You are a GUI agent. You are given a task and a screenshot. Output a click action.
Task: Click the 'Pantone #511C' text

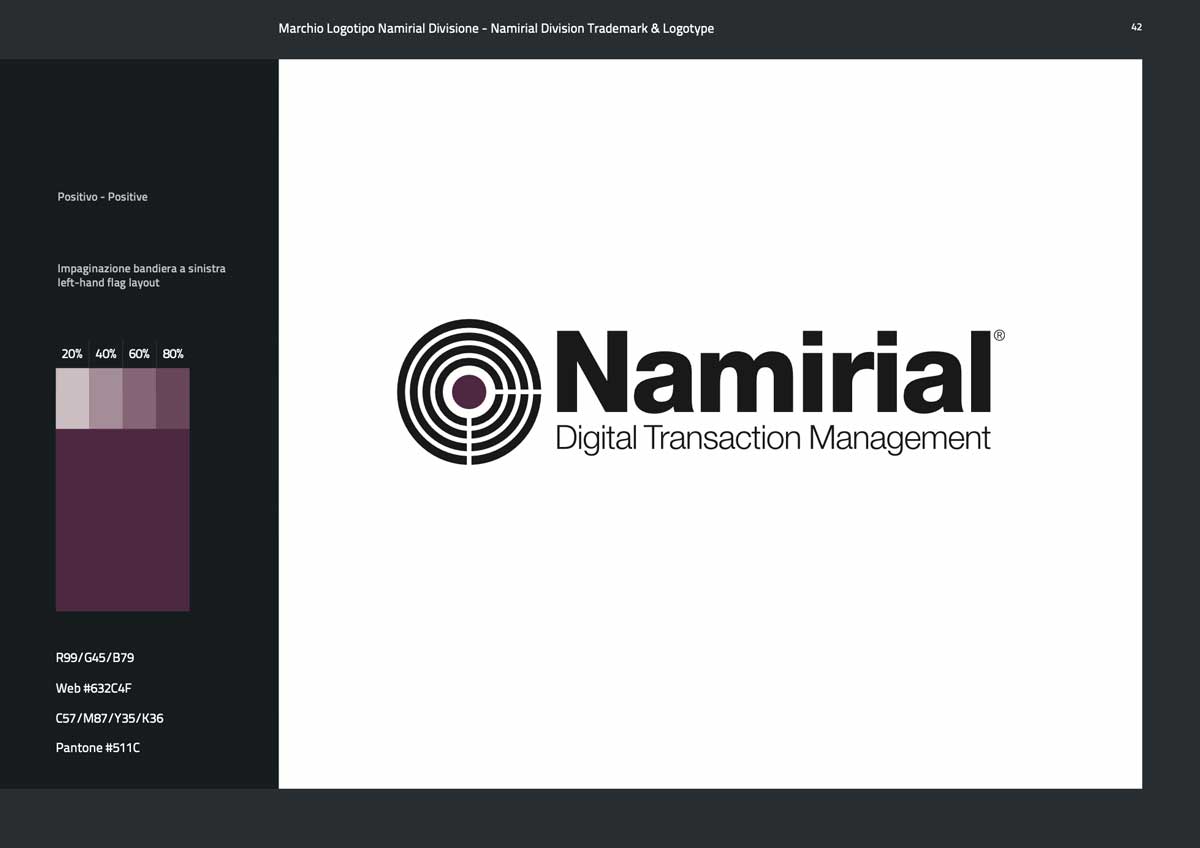coord(98,748)
